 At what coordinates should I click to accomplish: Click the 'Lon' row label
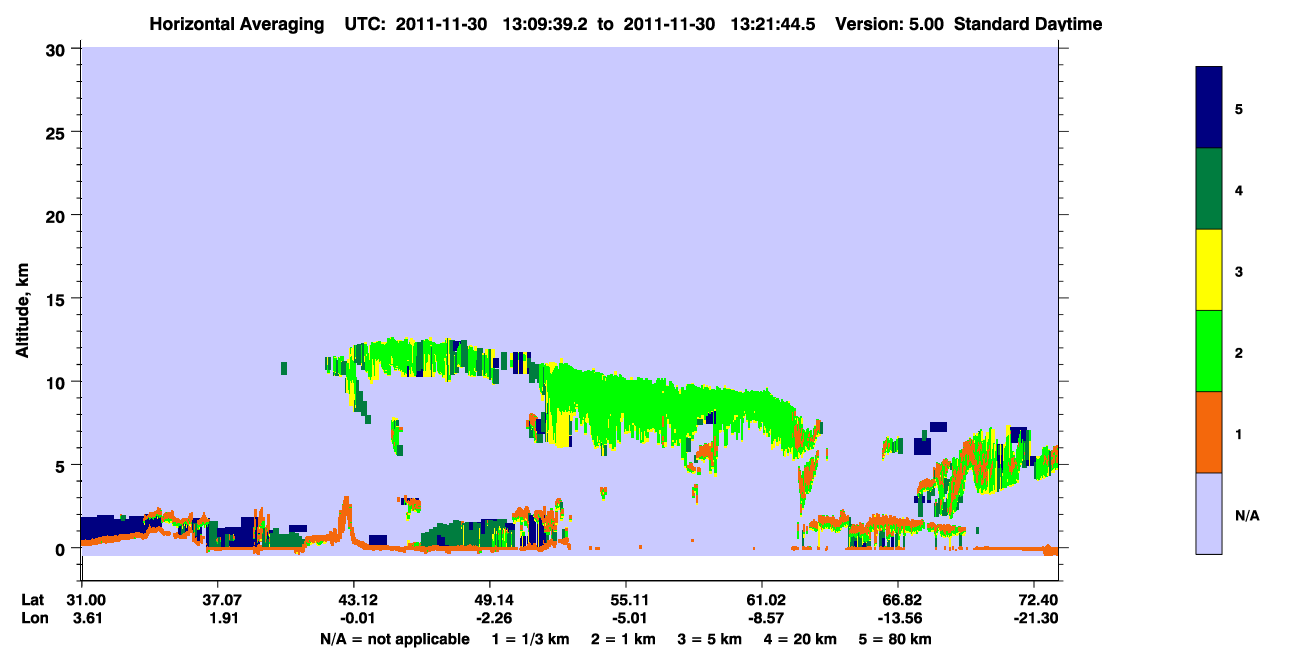pyautogui.click(x=33, y=618)
